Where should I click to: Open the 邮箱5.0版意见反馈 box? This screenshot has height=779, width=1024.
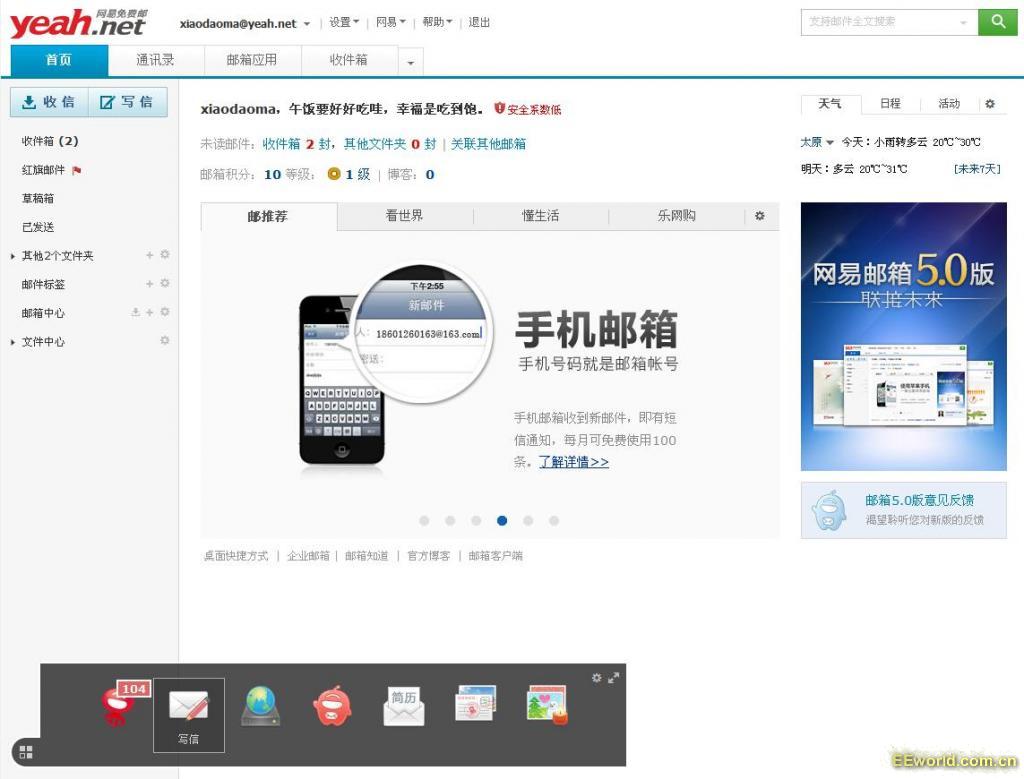click(x=904, y=510)
